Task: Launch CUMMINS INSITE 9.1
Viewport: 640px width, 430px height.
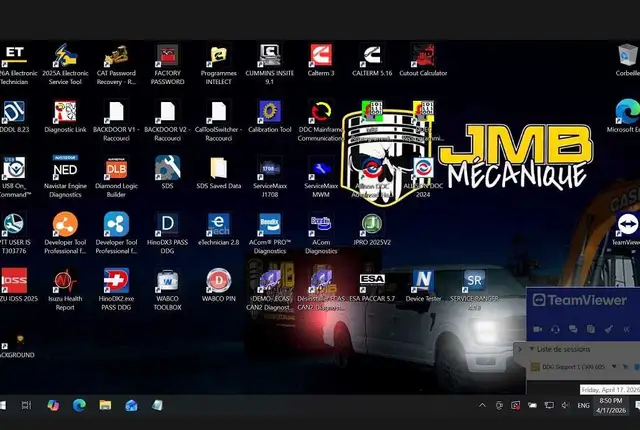Action: (270, 64)
